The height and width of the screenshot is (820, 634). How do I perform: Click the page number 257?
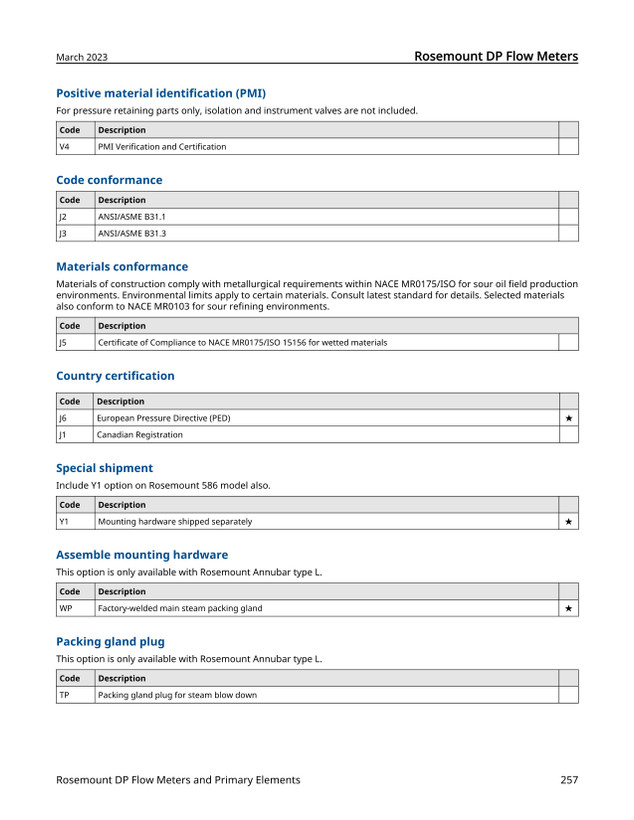pos(569,780)
